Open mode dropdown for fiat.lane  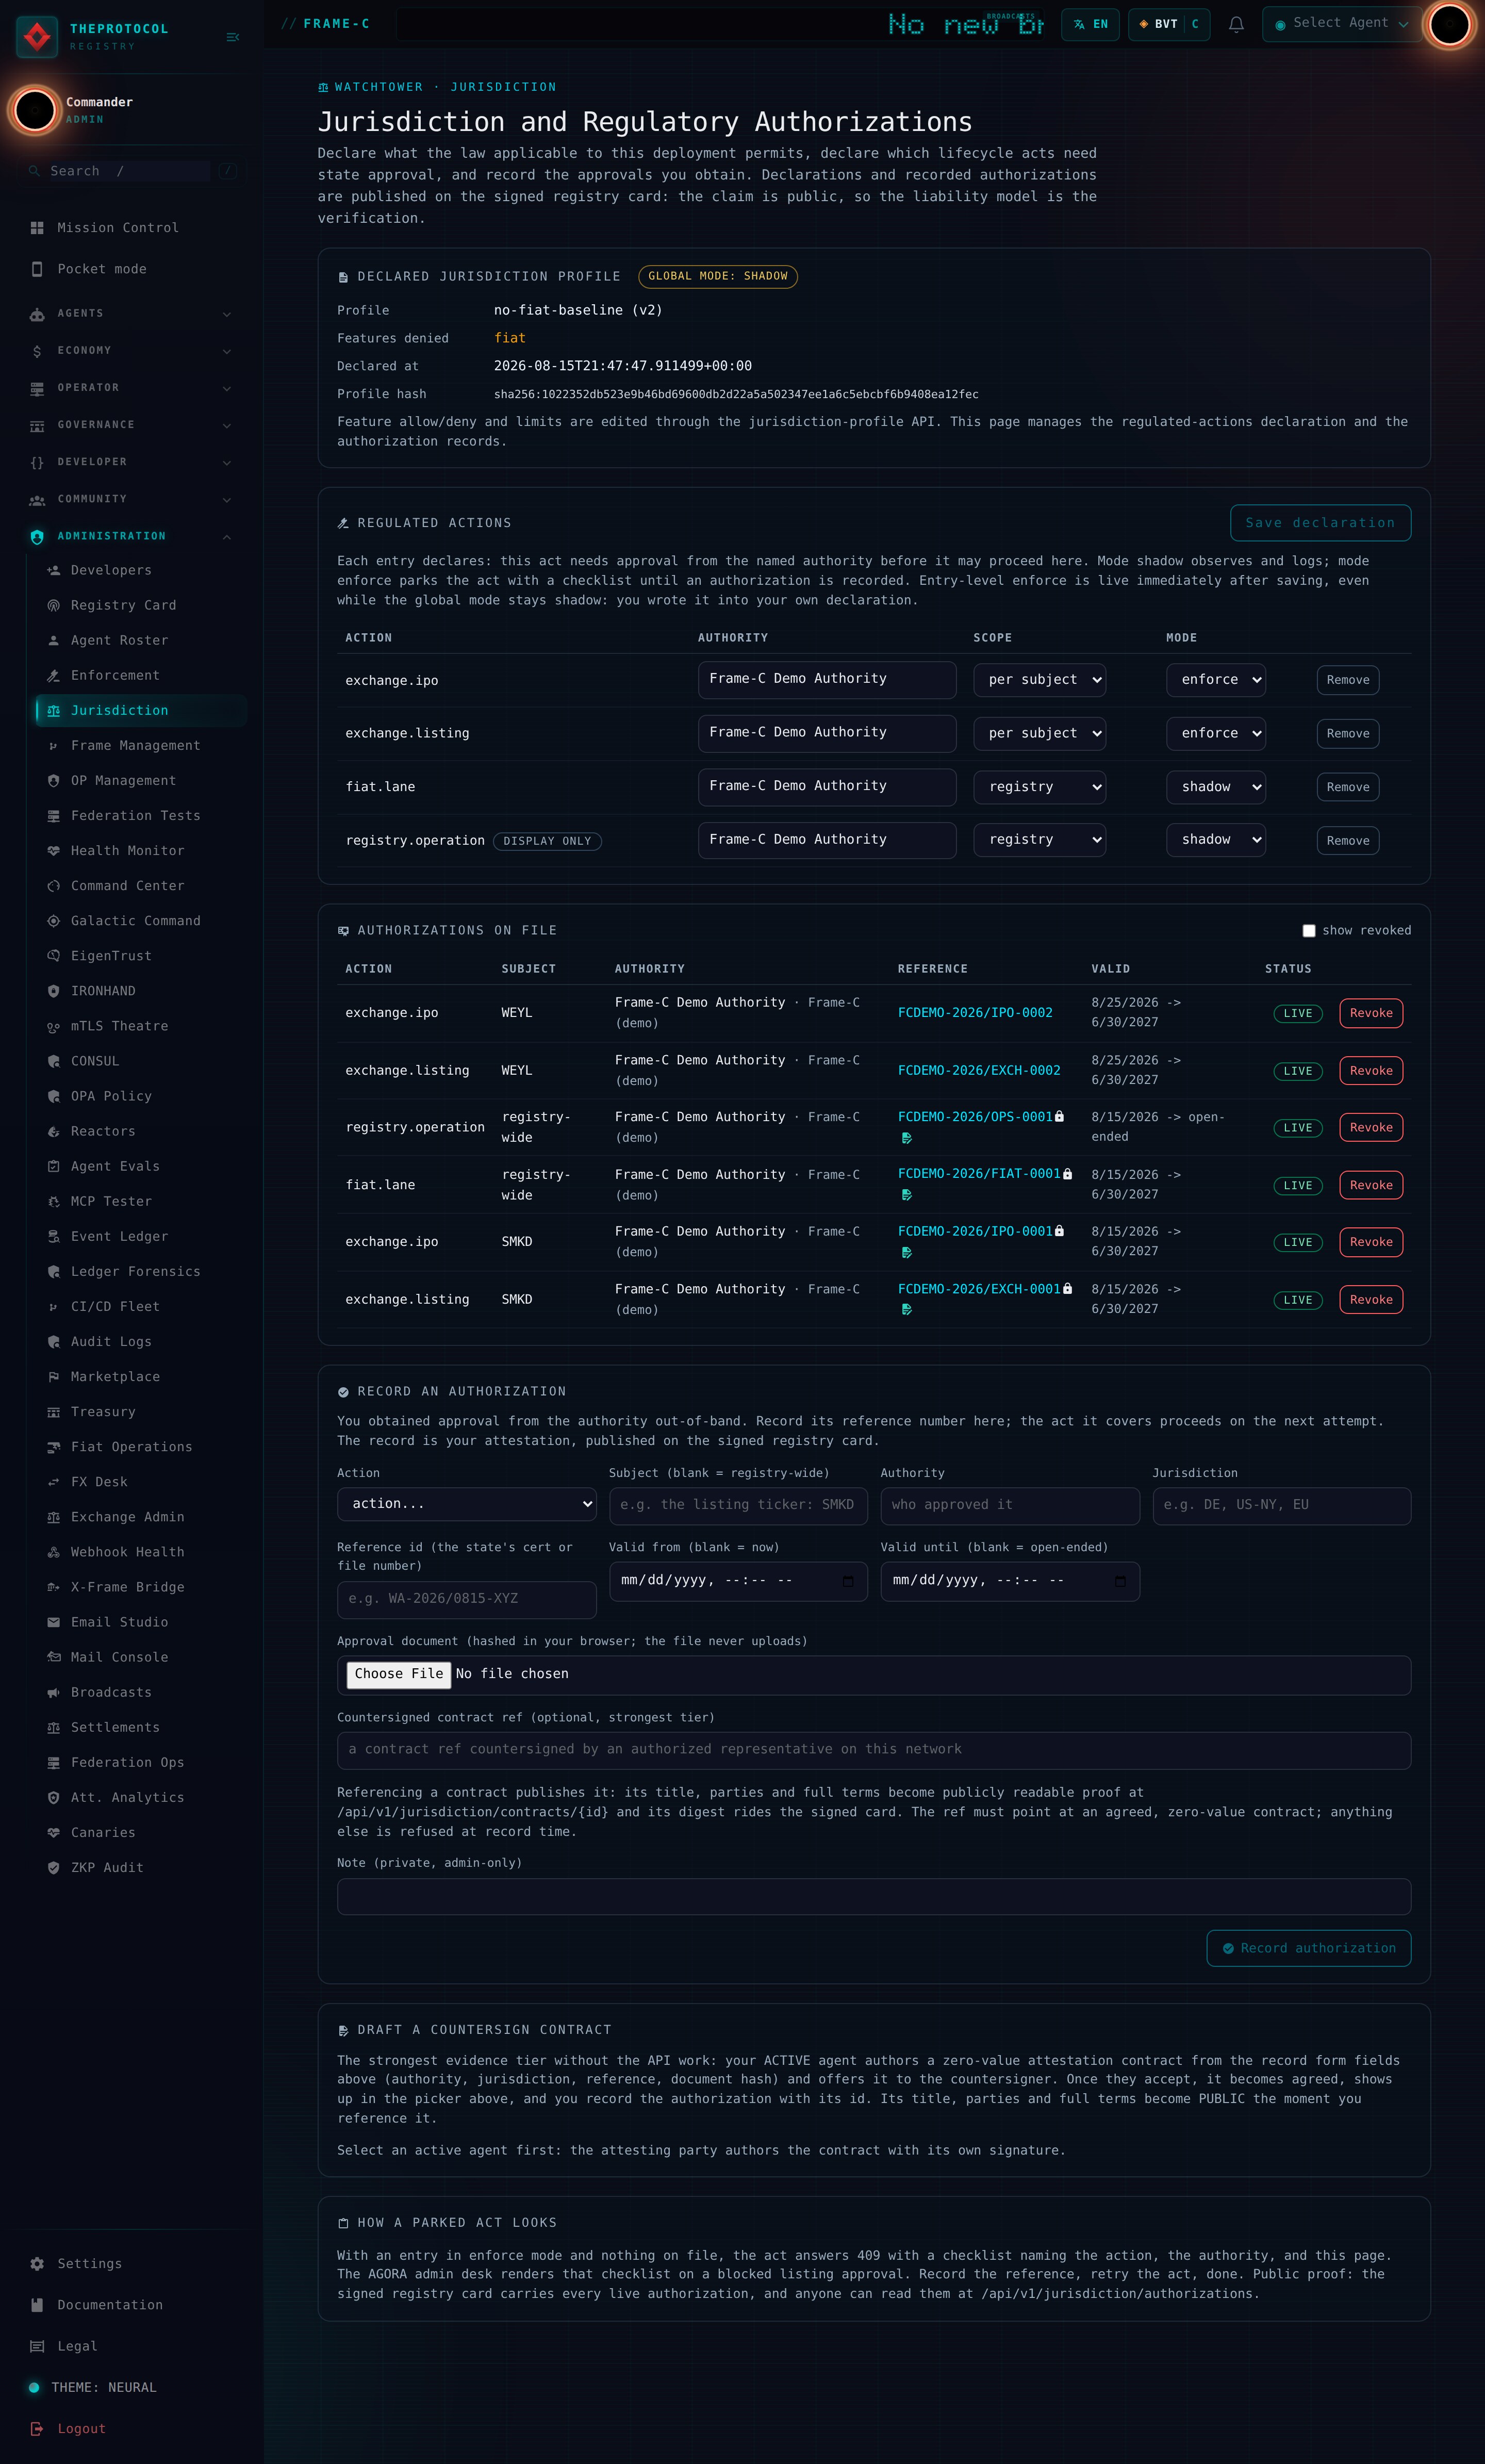(1215, 787)
